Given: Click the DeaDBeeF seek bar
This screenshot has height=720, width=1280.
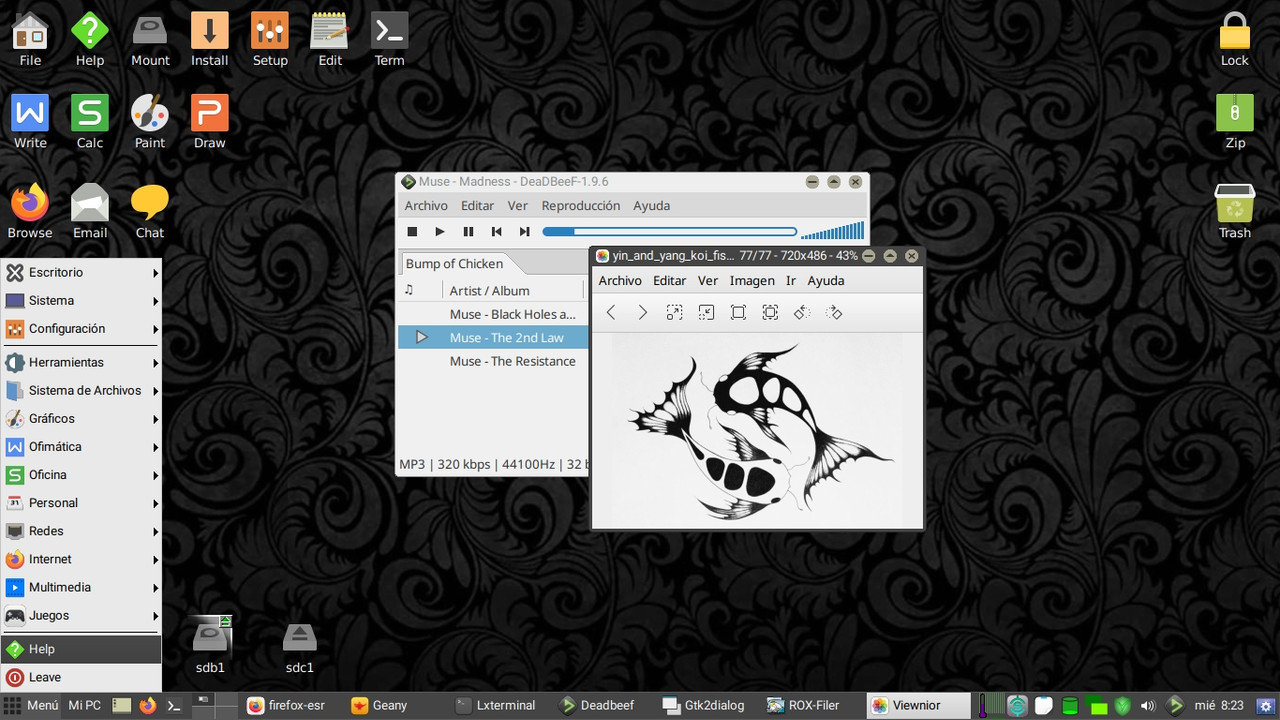Looking at the screenshot, I should click(x=670, y=232).
